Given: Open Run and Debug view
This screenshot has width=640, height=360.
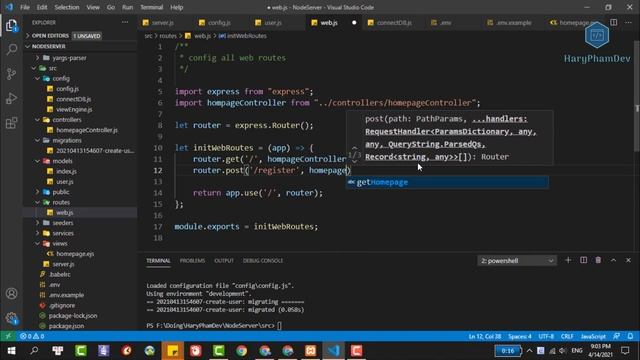Looking at the screenshot, I should [11, 98].
